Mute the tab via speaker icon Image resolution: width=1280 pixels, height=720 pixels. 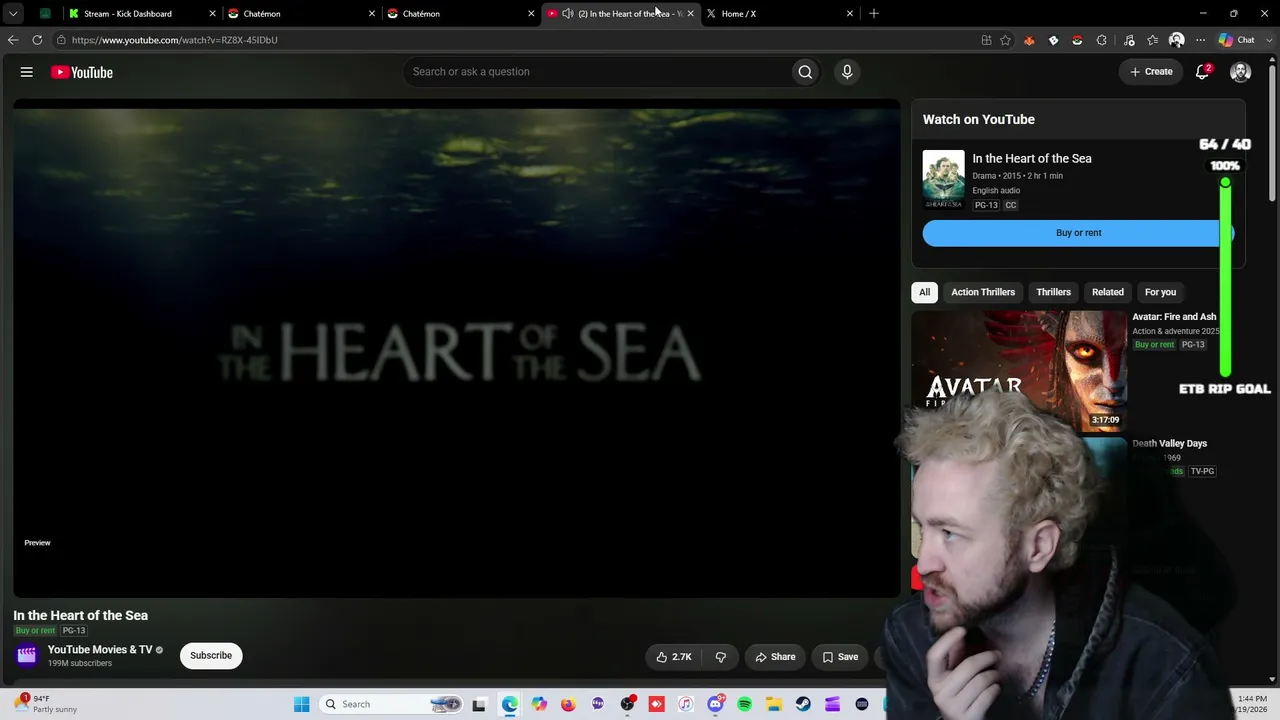(568, 14)
